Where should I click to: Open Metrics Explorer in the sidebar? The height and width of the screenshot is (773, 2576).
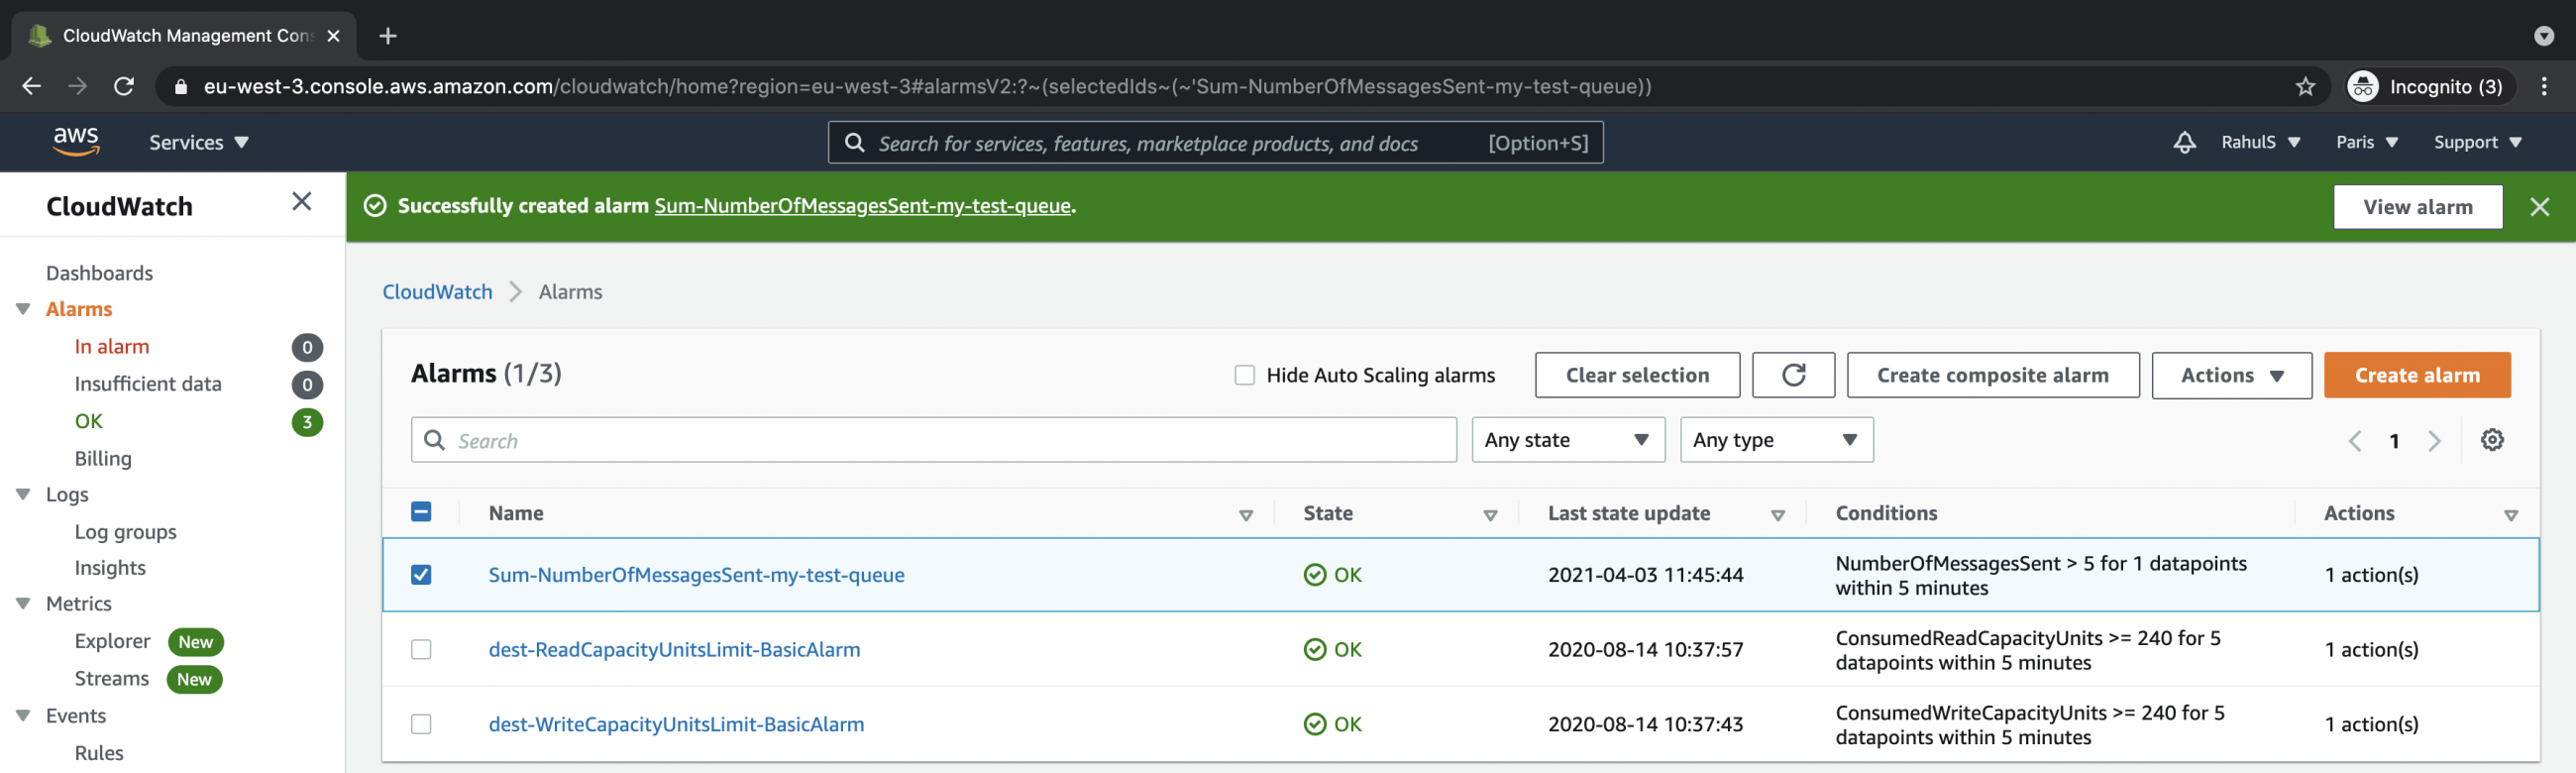click(x=112, y=641)
